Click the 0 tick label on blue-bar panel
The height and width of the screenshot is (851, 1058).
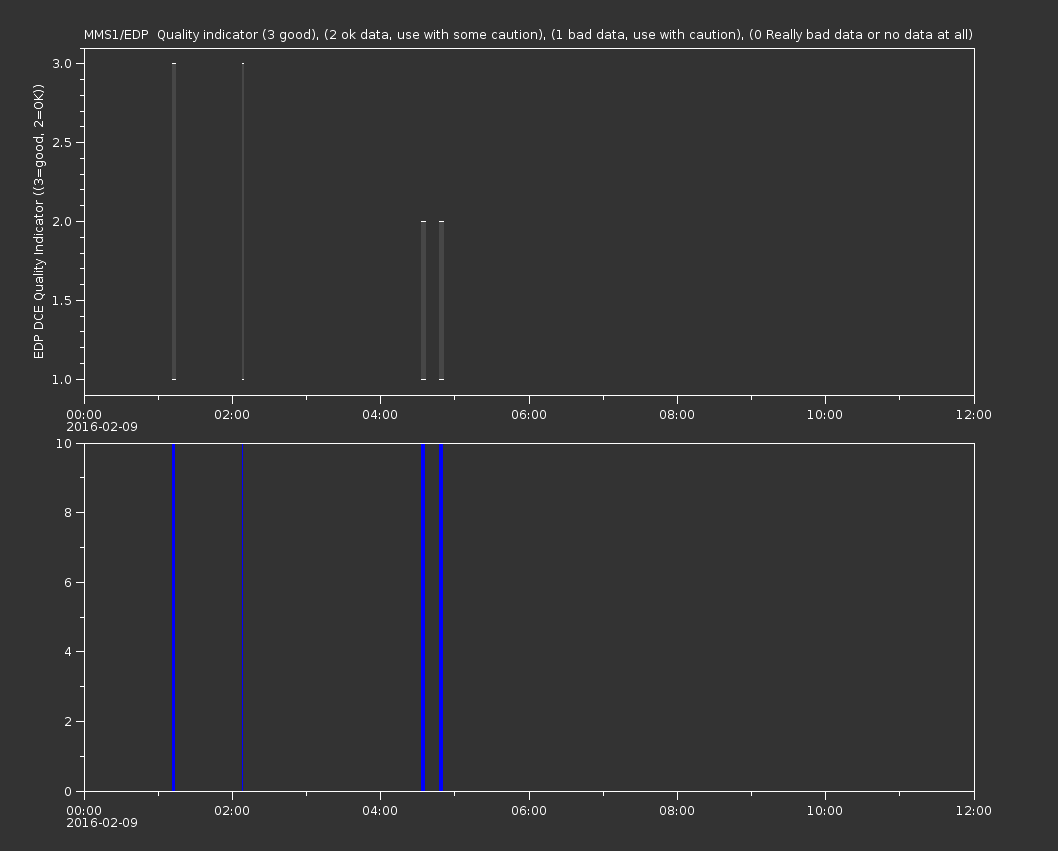(x=68, y=791)
